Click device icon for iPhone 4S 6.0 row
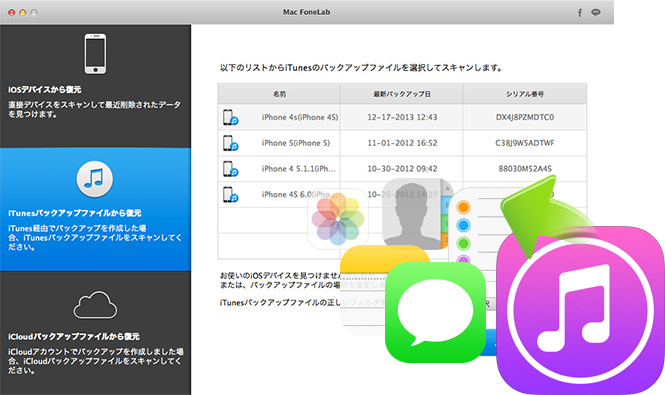The height and width of the screenshot is (395, 665). pos(231,195)
